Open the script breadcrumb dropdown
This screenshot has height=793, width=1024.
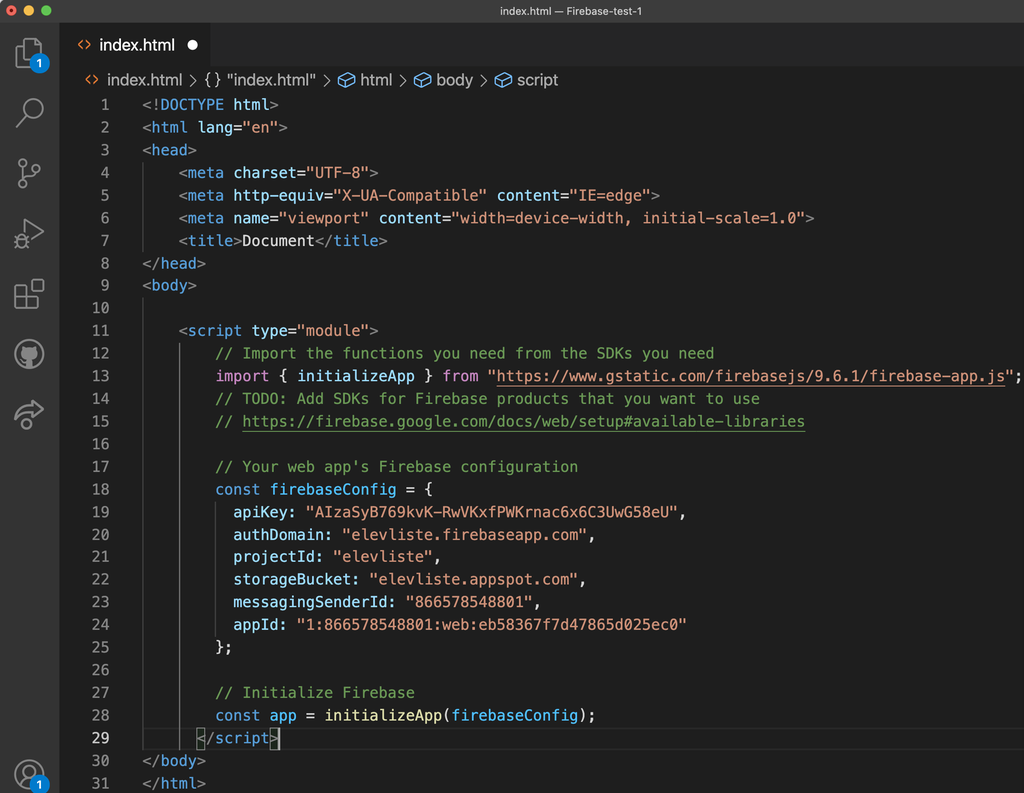(x=525, y=80)
